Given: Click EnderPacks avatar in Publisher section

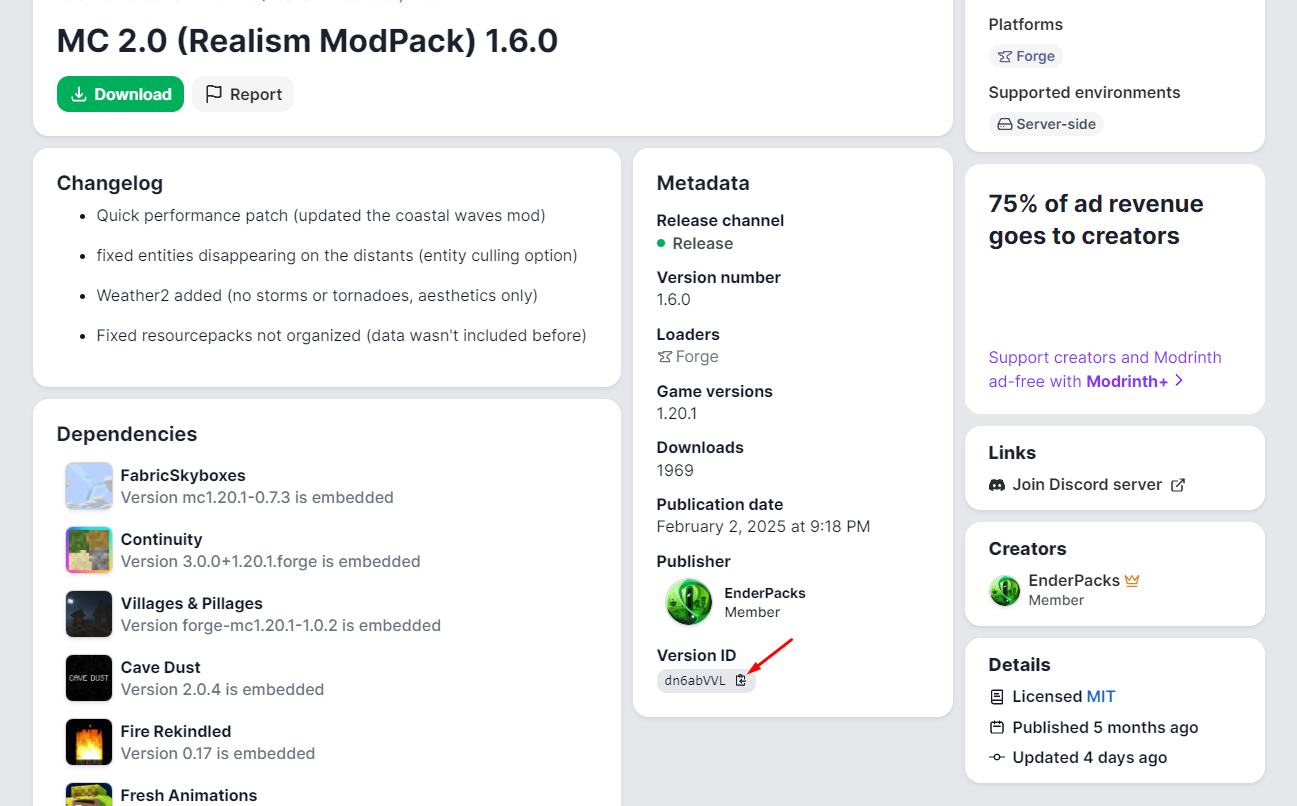Looking at the screenshot, I should click(x=689, y=602).
